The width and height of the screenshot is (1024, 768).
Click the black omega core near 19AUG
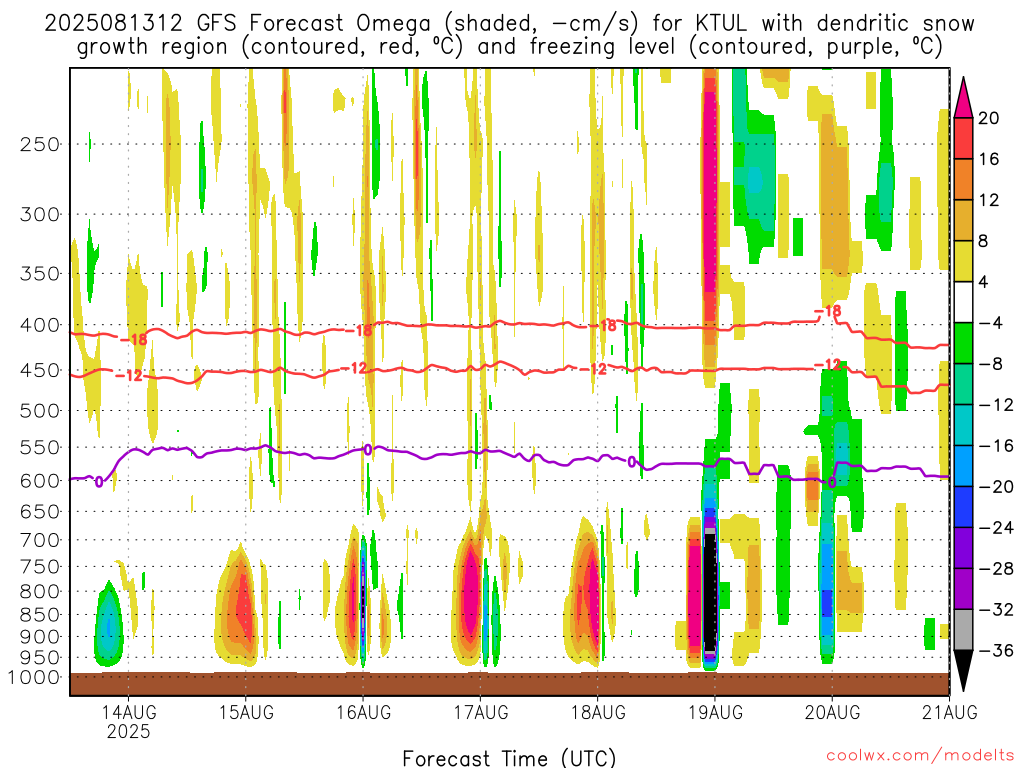click(x=710, y=591)
